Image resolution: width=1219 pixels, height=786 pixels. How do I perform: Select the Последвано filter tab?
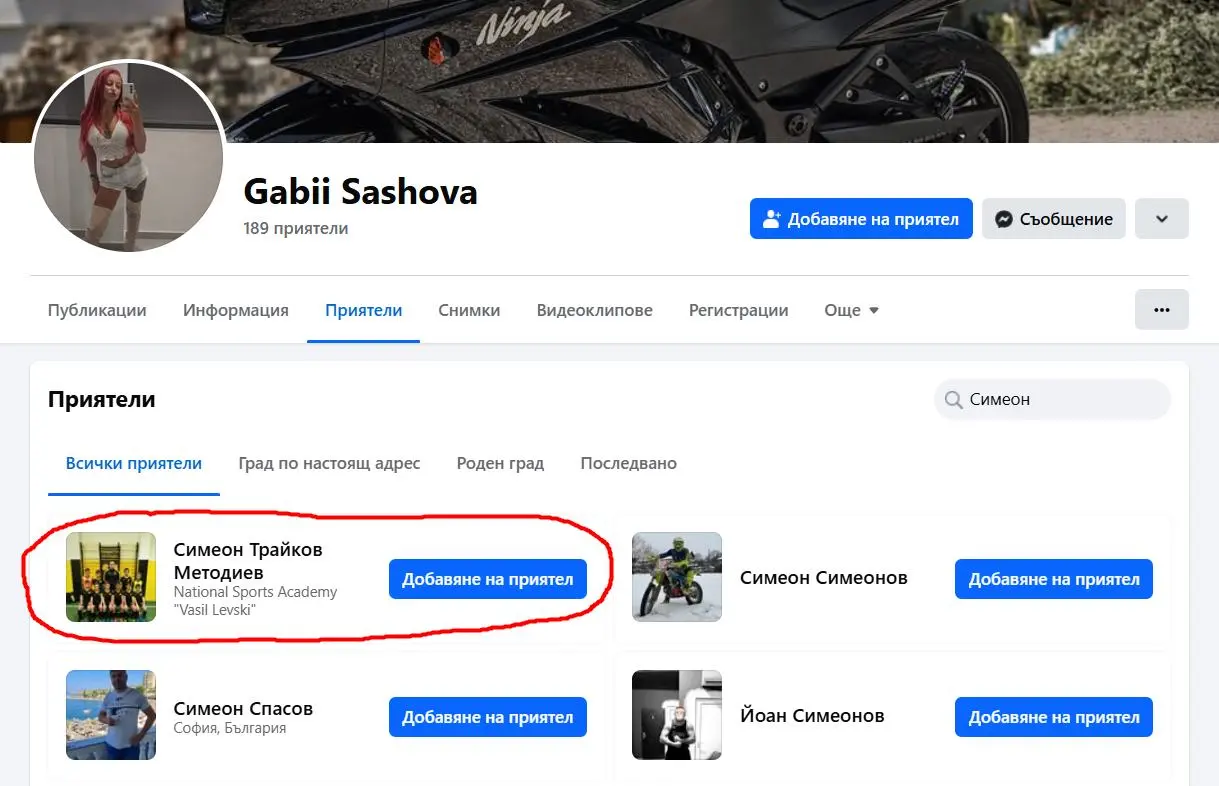pyautogui.click(x=628, y=463)
